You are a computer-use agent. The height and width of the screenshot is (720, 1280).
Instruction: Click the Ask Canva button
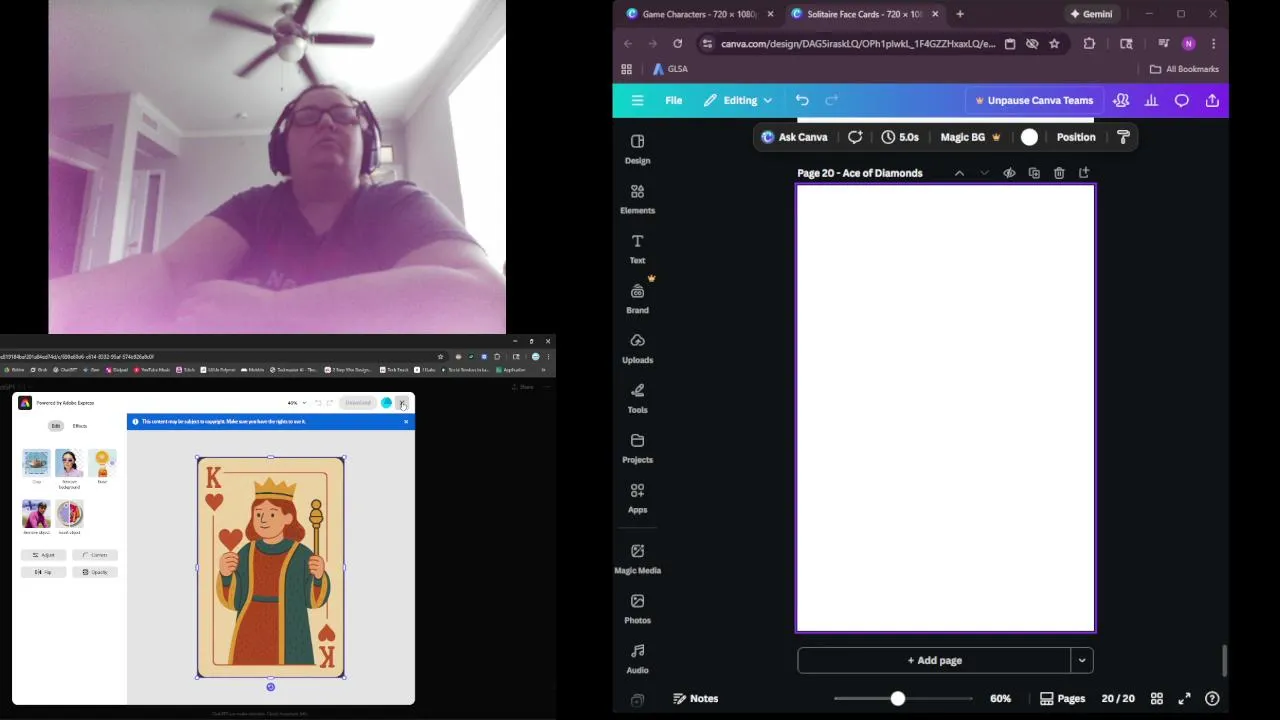click(795, 137)
